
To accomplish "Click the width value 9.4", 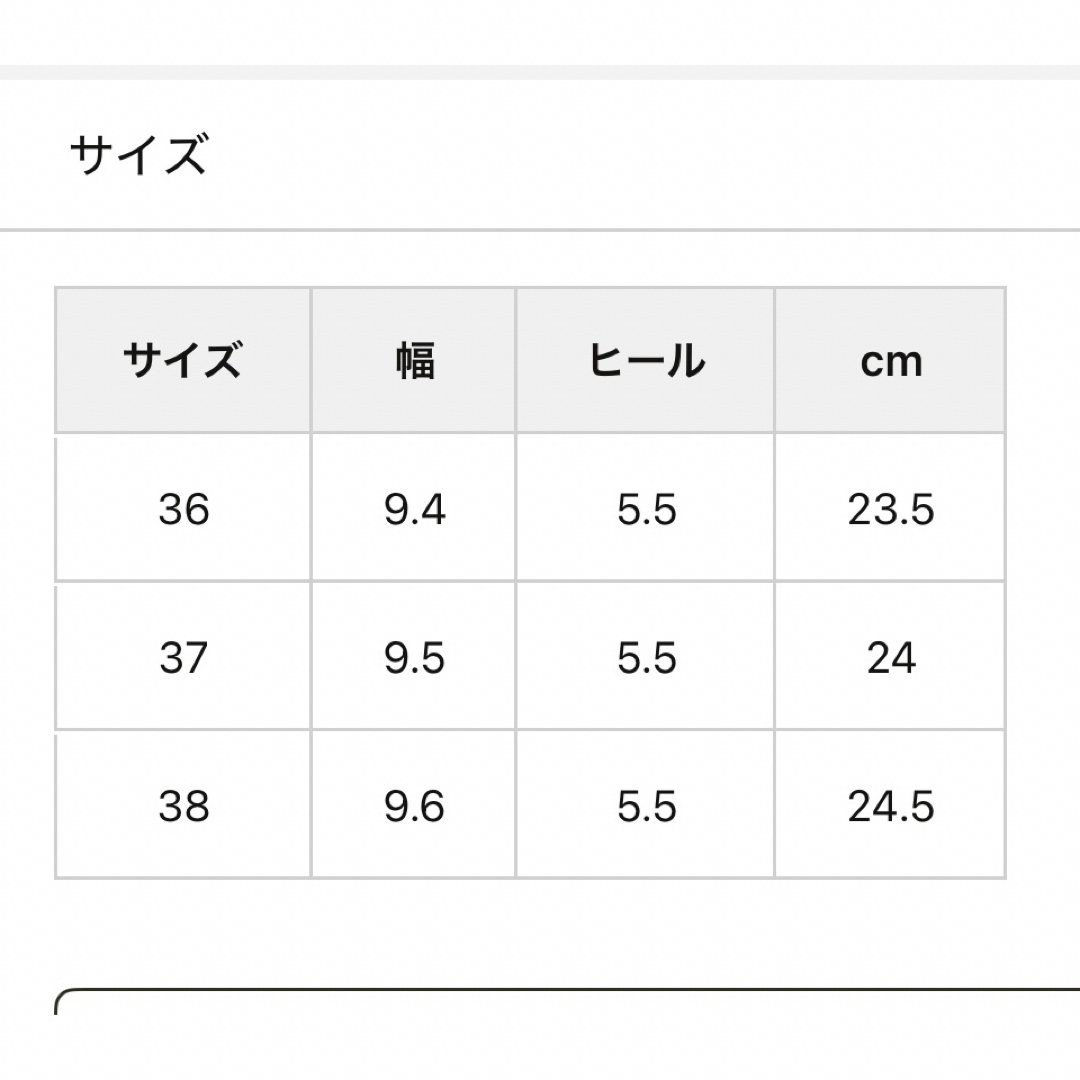I will pyautogui.click(x=414, y=508).
